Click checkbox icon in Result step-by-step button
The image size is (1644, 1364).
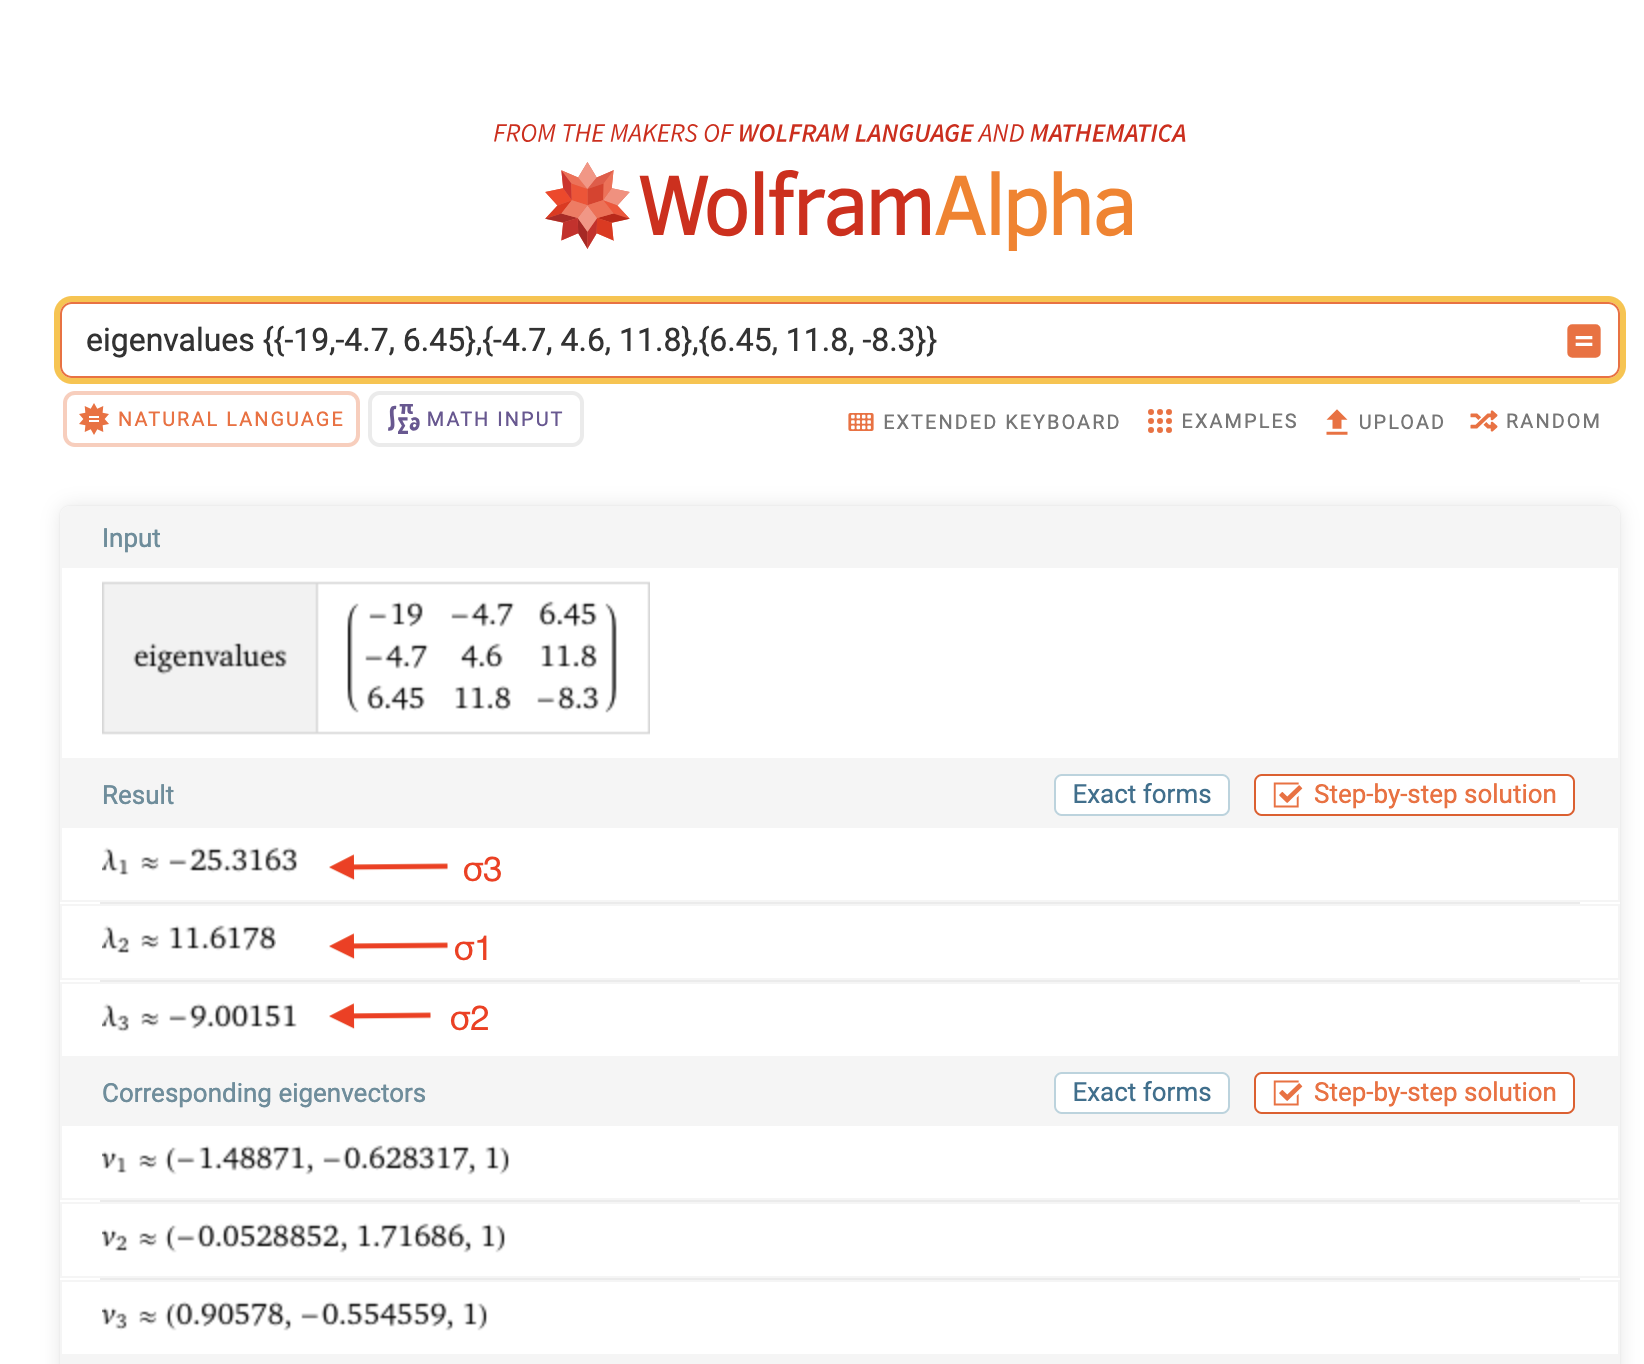(1287, 796)
